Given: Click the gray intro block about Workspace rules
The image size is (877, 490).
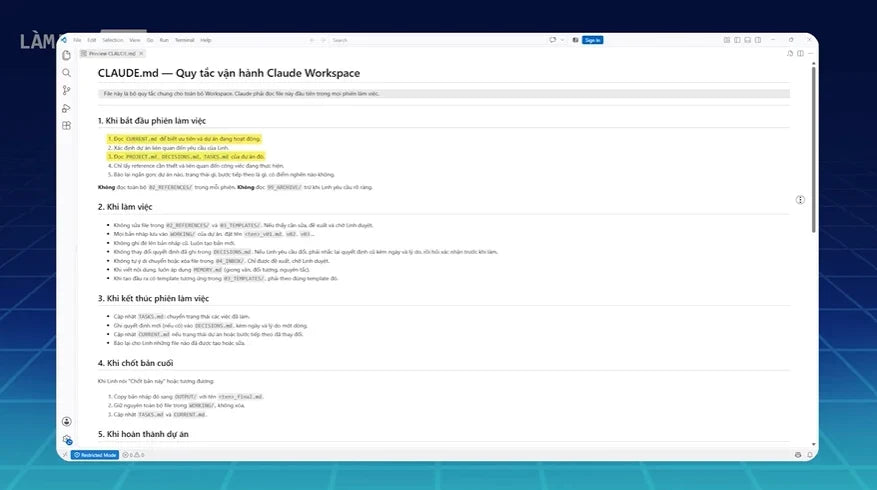Looking at the screenshot, I should tap(444, 93).
